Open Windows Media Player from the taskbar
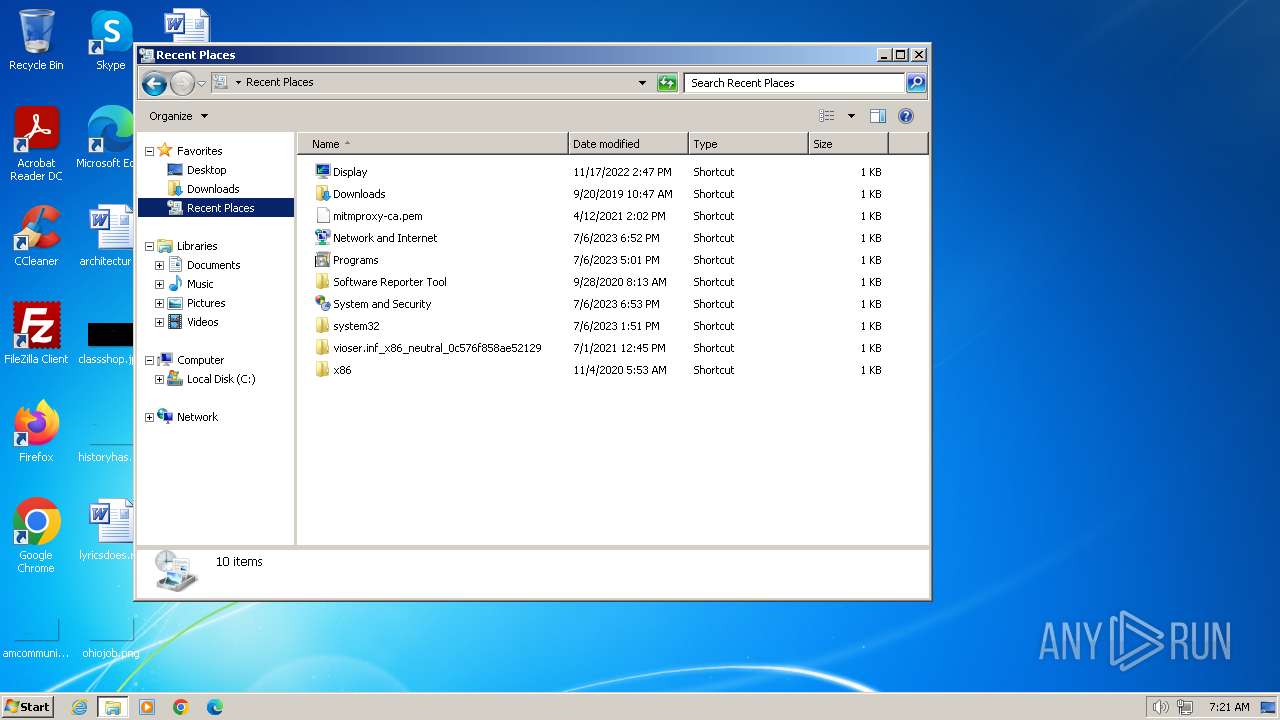The height and width of the screenshot is (720, 1280). coord(147,707)
